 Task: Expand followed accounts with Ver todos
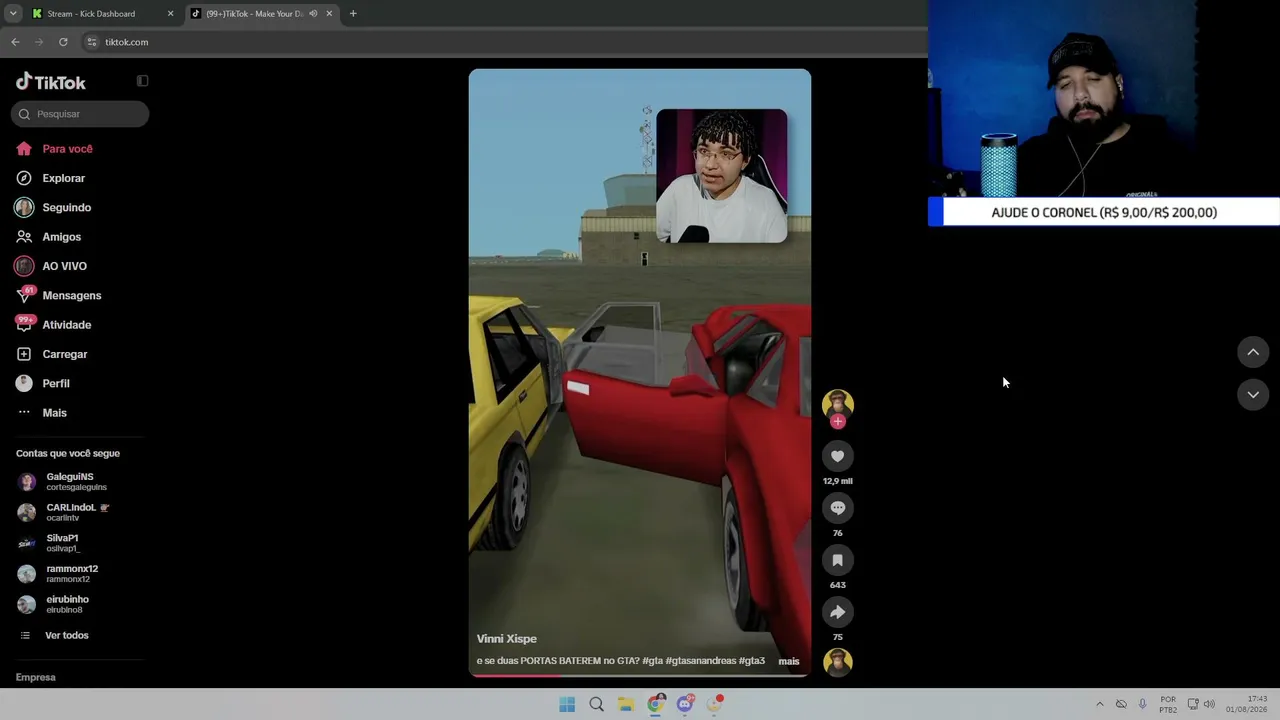click(66, 635)
